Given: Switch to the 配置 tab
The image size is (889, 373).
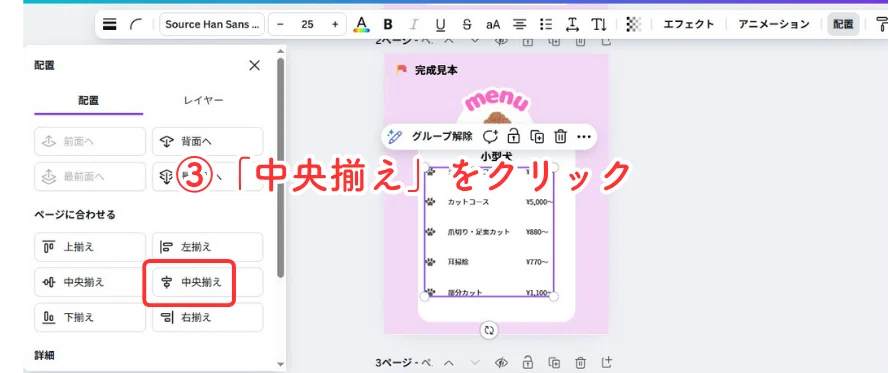Looking at the screenshot, I should [x=88, y=101].
